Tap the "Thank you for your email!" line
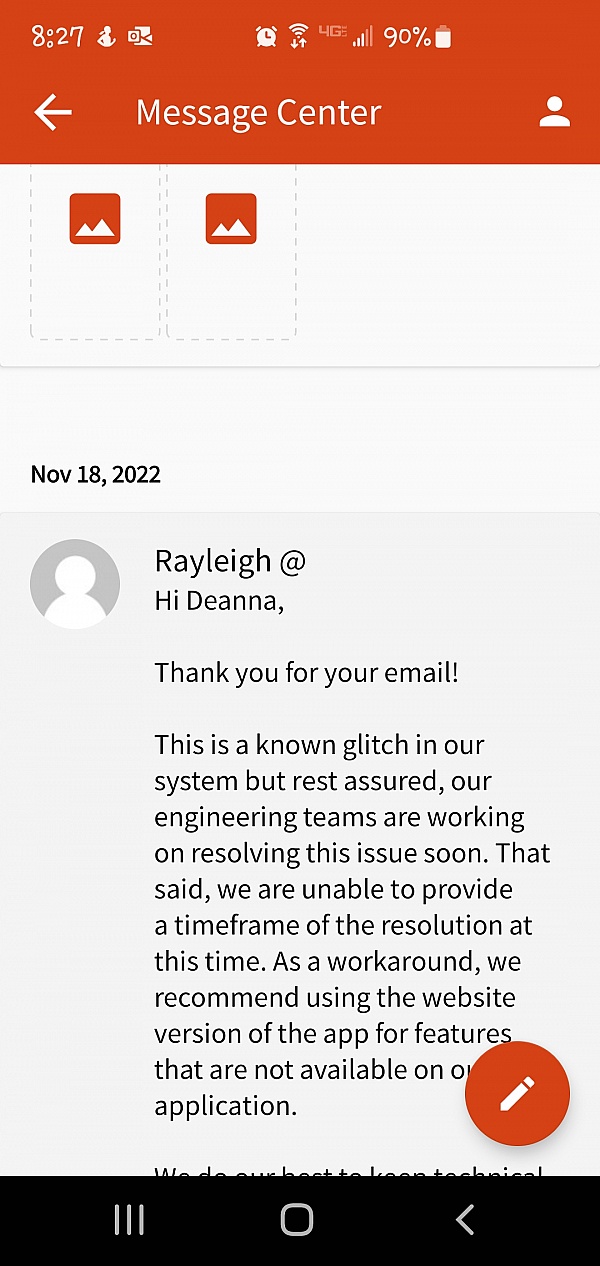 pyautogui.click(x=306, y=672)
